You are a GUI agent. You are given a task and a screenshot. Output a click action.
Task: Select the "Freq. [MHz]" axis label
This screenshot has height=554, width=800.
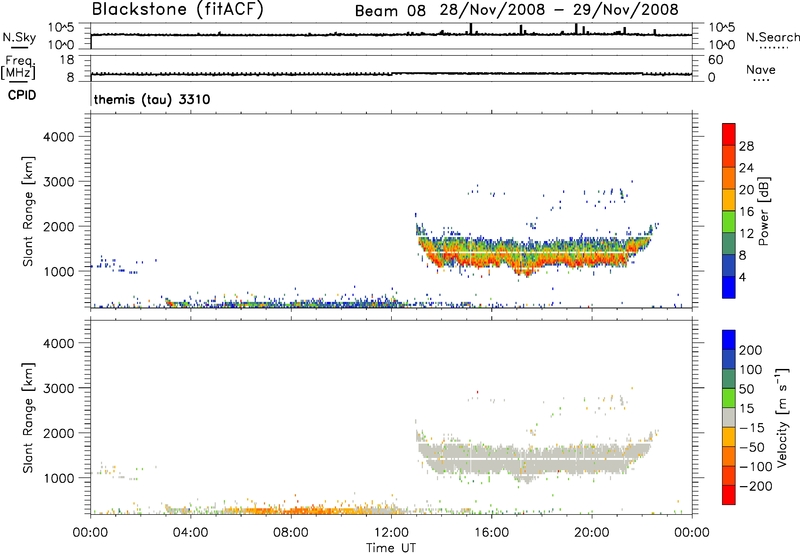(x=18, y=68)
